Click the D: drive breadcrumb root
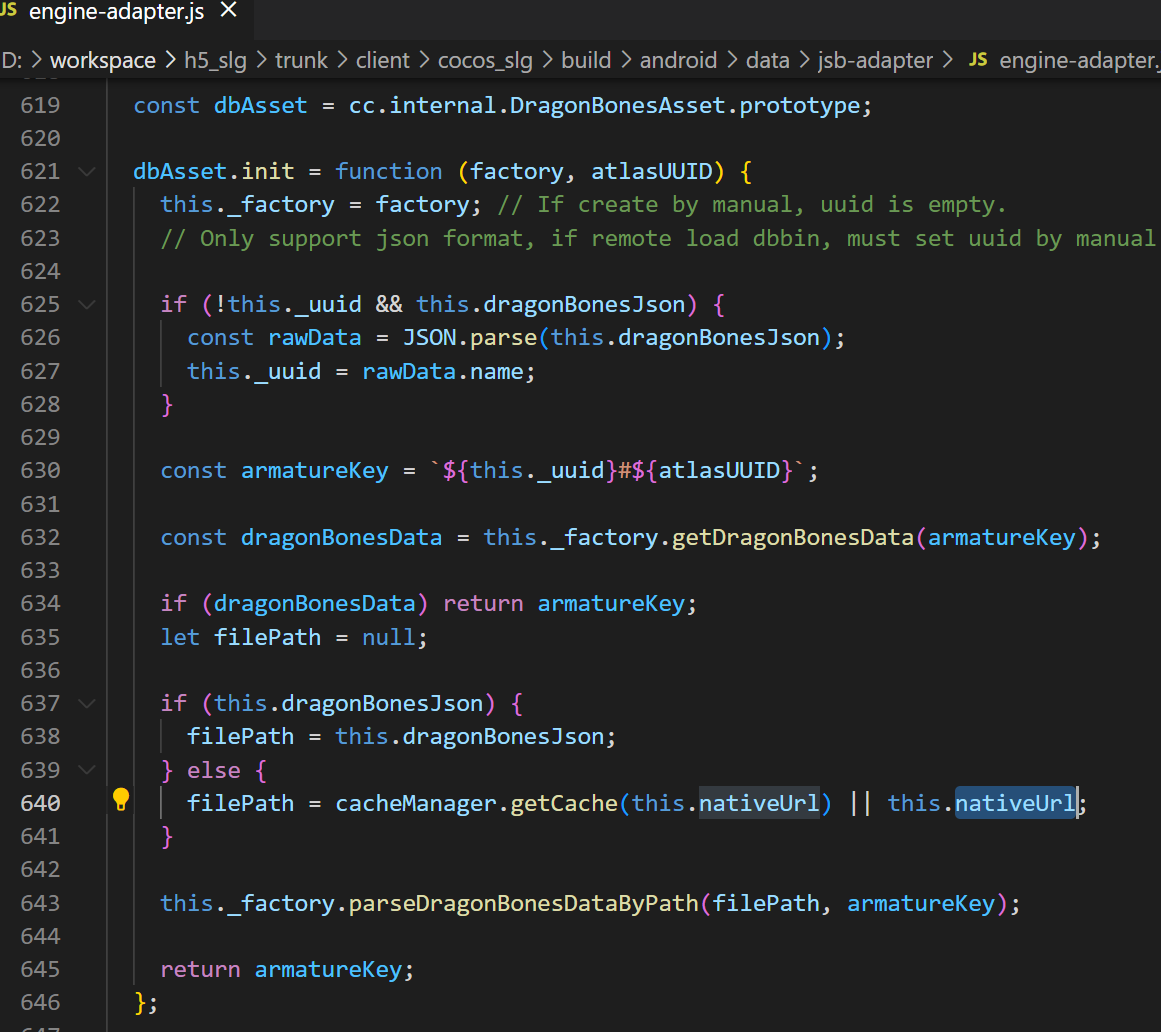This screenshot has height=1032, width=1161. [x=11, y=60]
